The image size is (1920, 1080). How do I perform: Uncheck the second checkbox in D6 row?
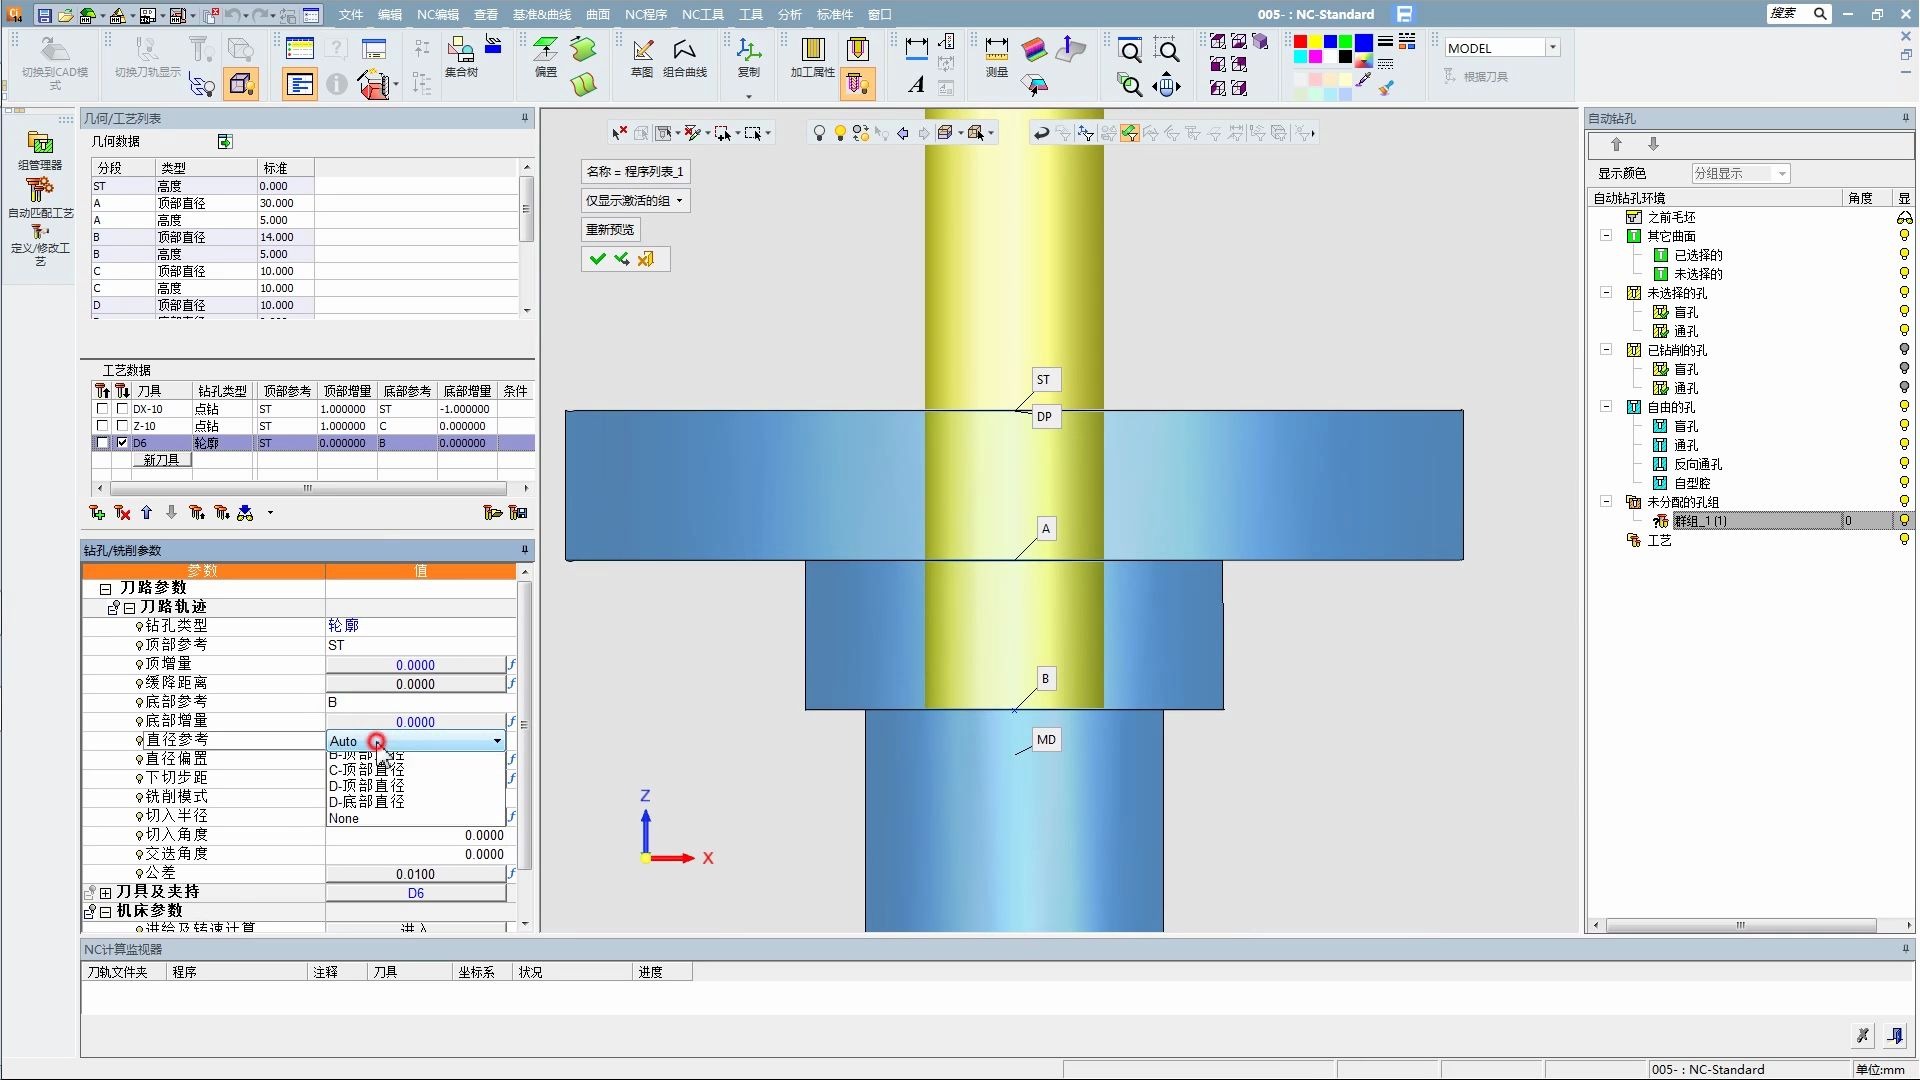(122, 443)
